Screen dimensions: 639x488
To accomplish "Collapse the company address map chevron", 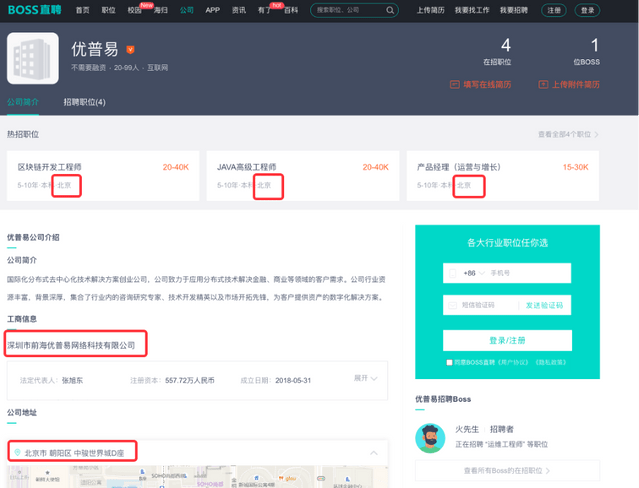I will pyautogui.click(x=374, y=453).
